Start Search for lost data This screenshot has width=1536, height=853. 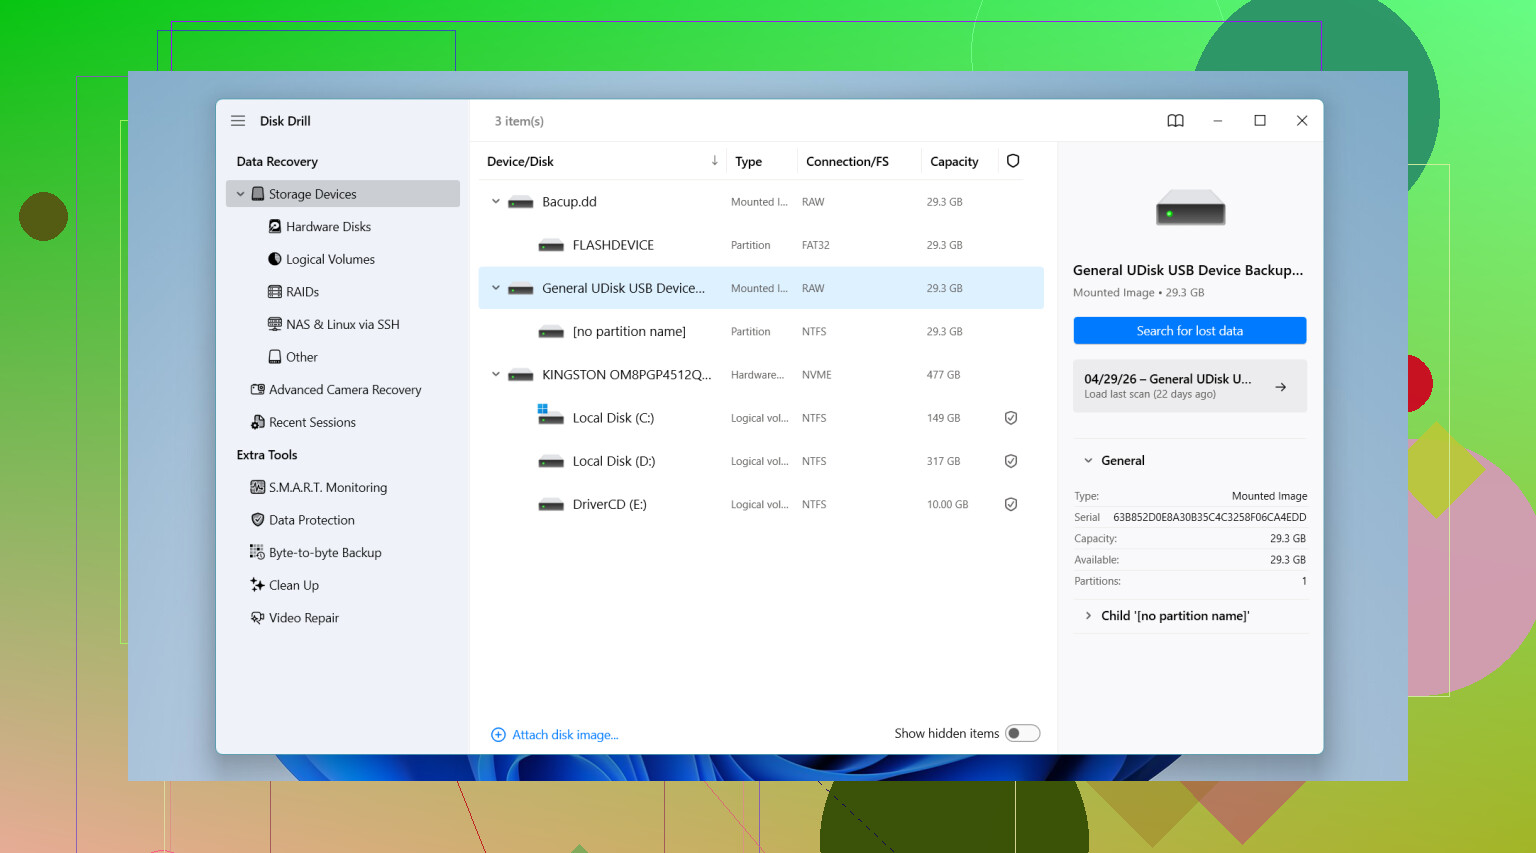point(1190,331)
